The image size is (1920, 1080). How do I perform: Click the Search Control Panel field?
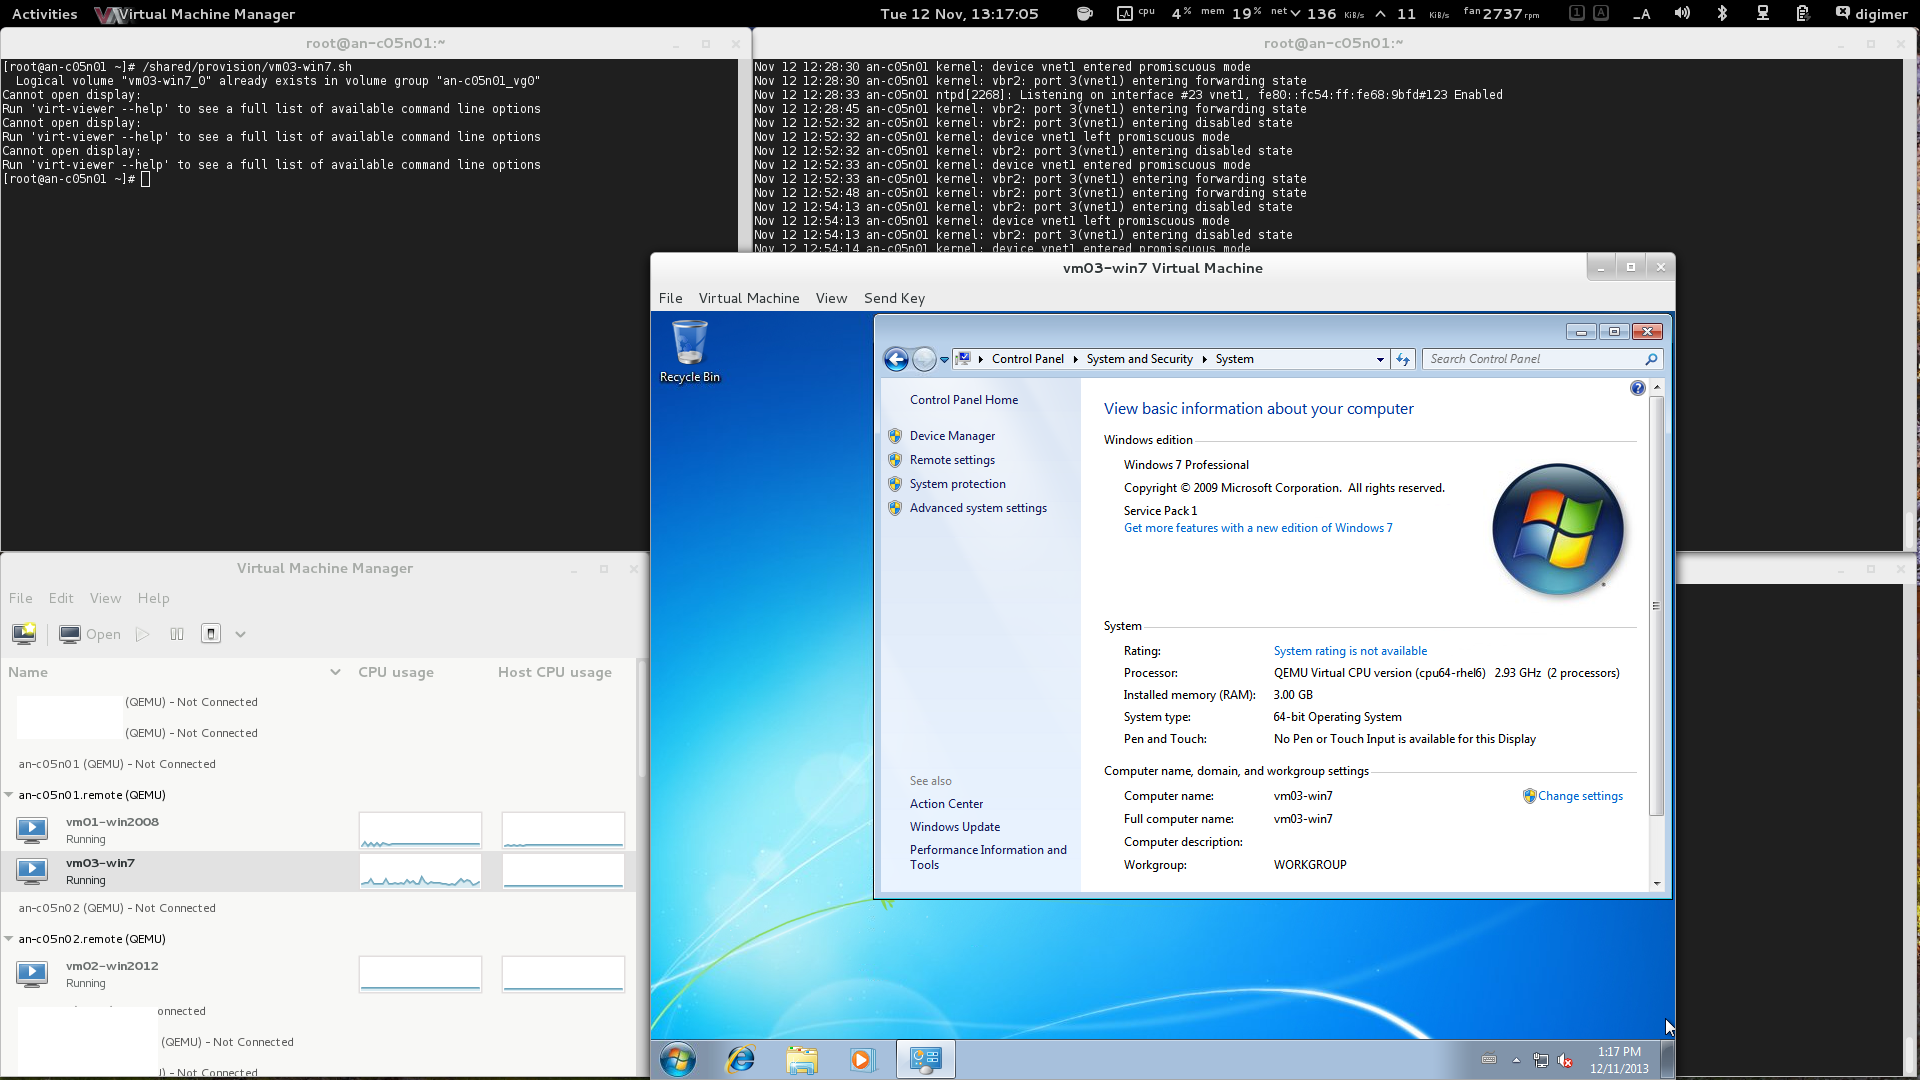click(1534, 359)
